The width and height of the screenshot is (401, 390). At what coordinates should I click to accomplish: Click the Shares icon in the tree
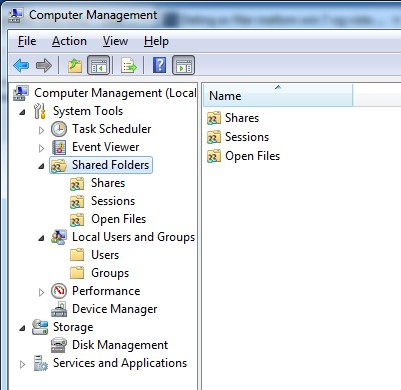pyautogui.click(x=77, y=183)
